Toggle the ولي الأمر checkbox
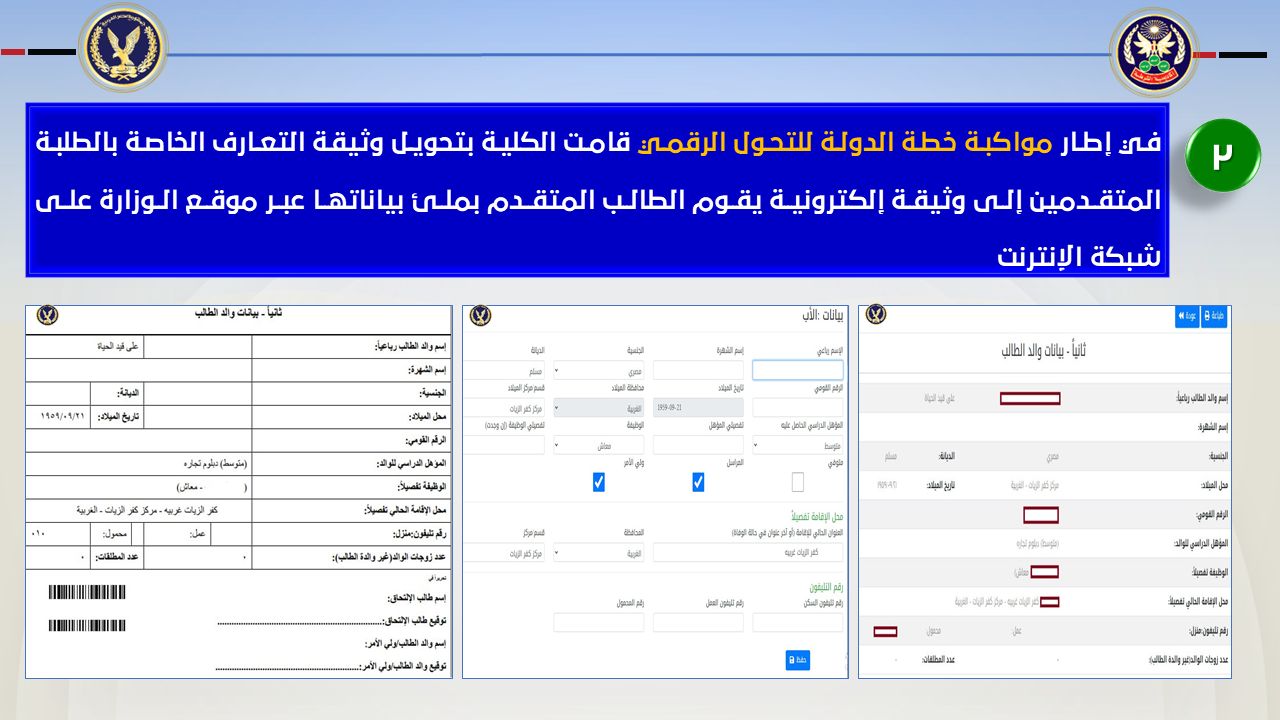The width and height of the screenshot is (1280, 720). point(598,483)
